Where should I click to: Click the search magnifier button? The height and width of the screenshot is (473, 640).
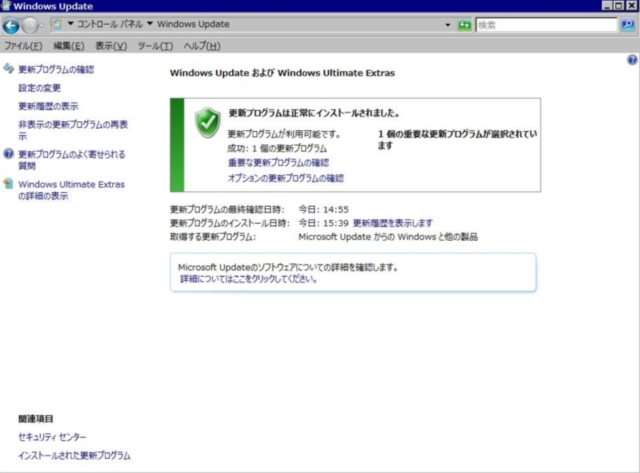click(628, 25)
